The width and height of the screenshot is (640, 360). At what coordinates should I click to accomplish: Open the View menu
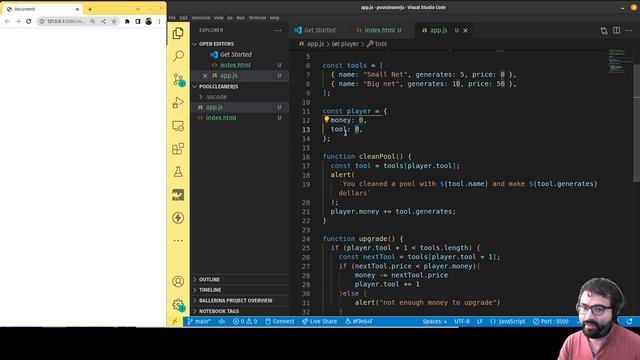tap(219, 18)
